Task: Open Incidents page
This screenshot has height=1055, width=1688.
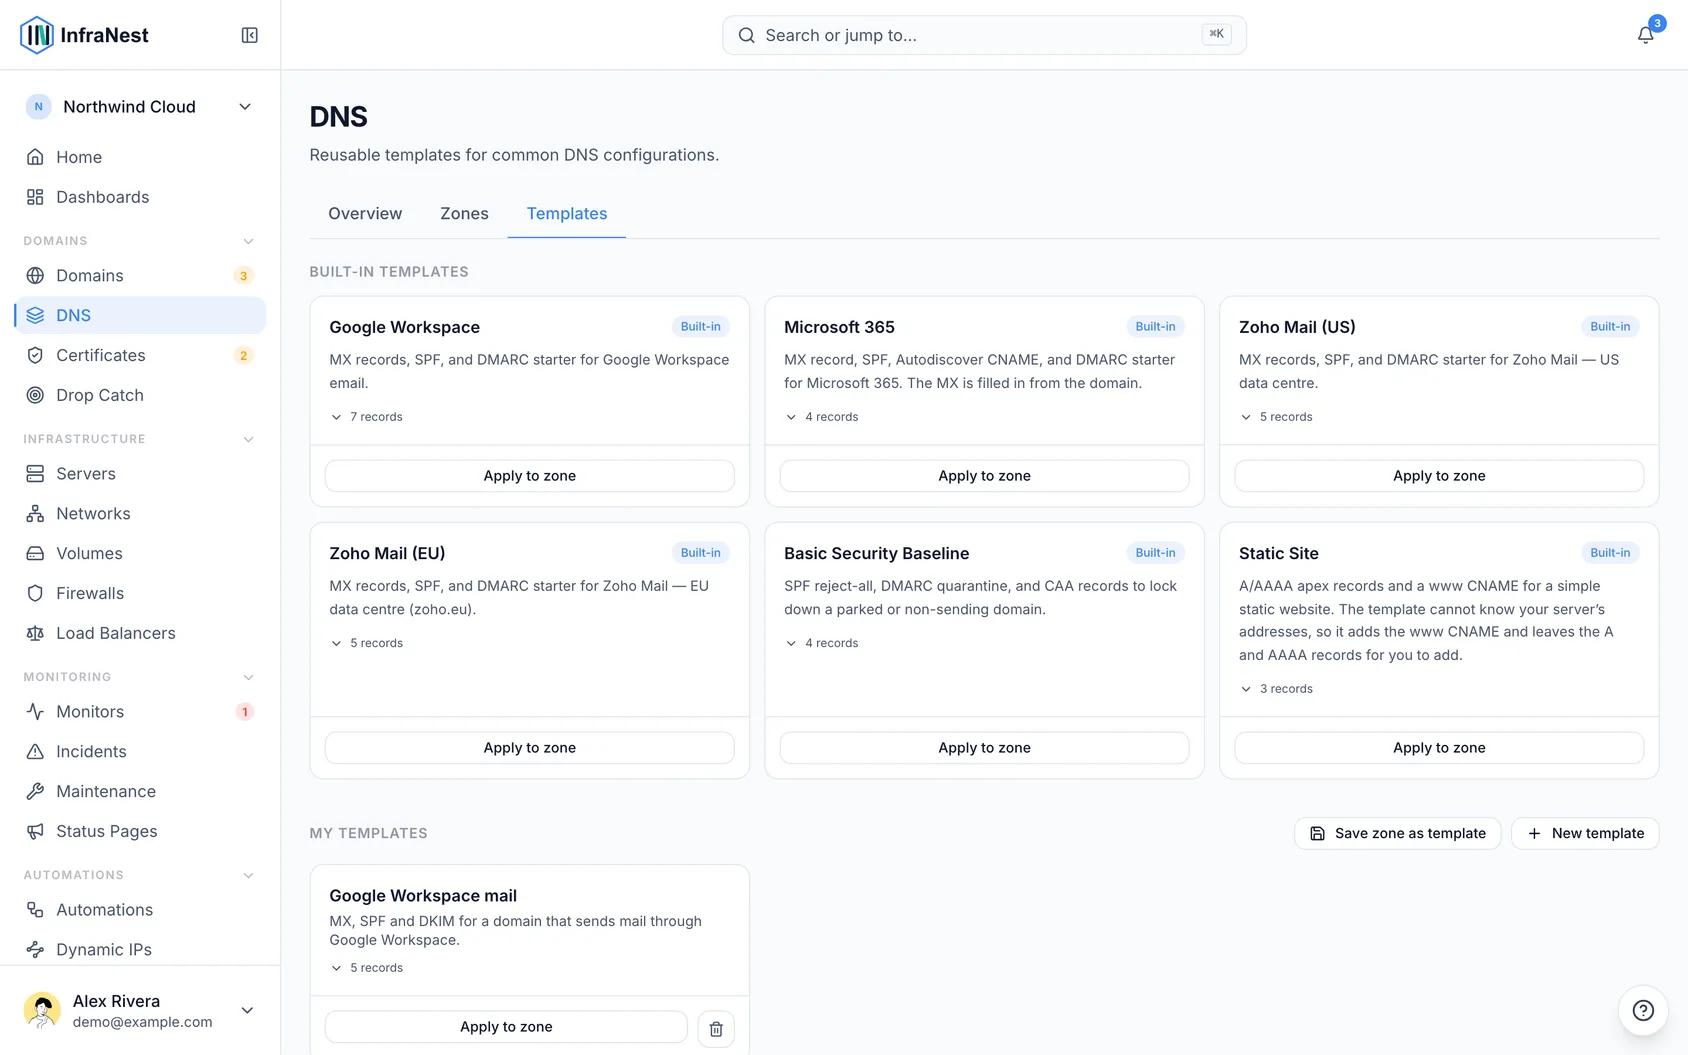Action: [140, 751]
